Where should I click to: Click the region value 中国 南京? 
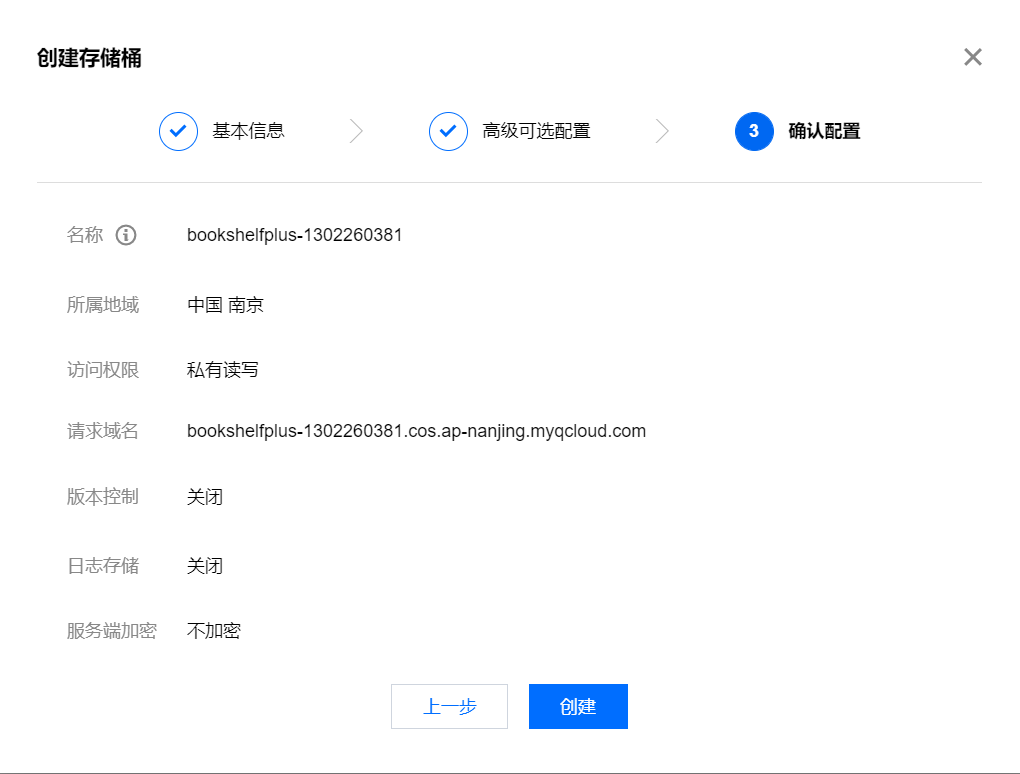tap(225, 305)
